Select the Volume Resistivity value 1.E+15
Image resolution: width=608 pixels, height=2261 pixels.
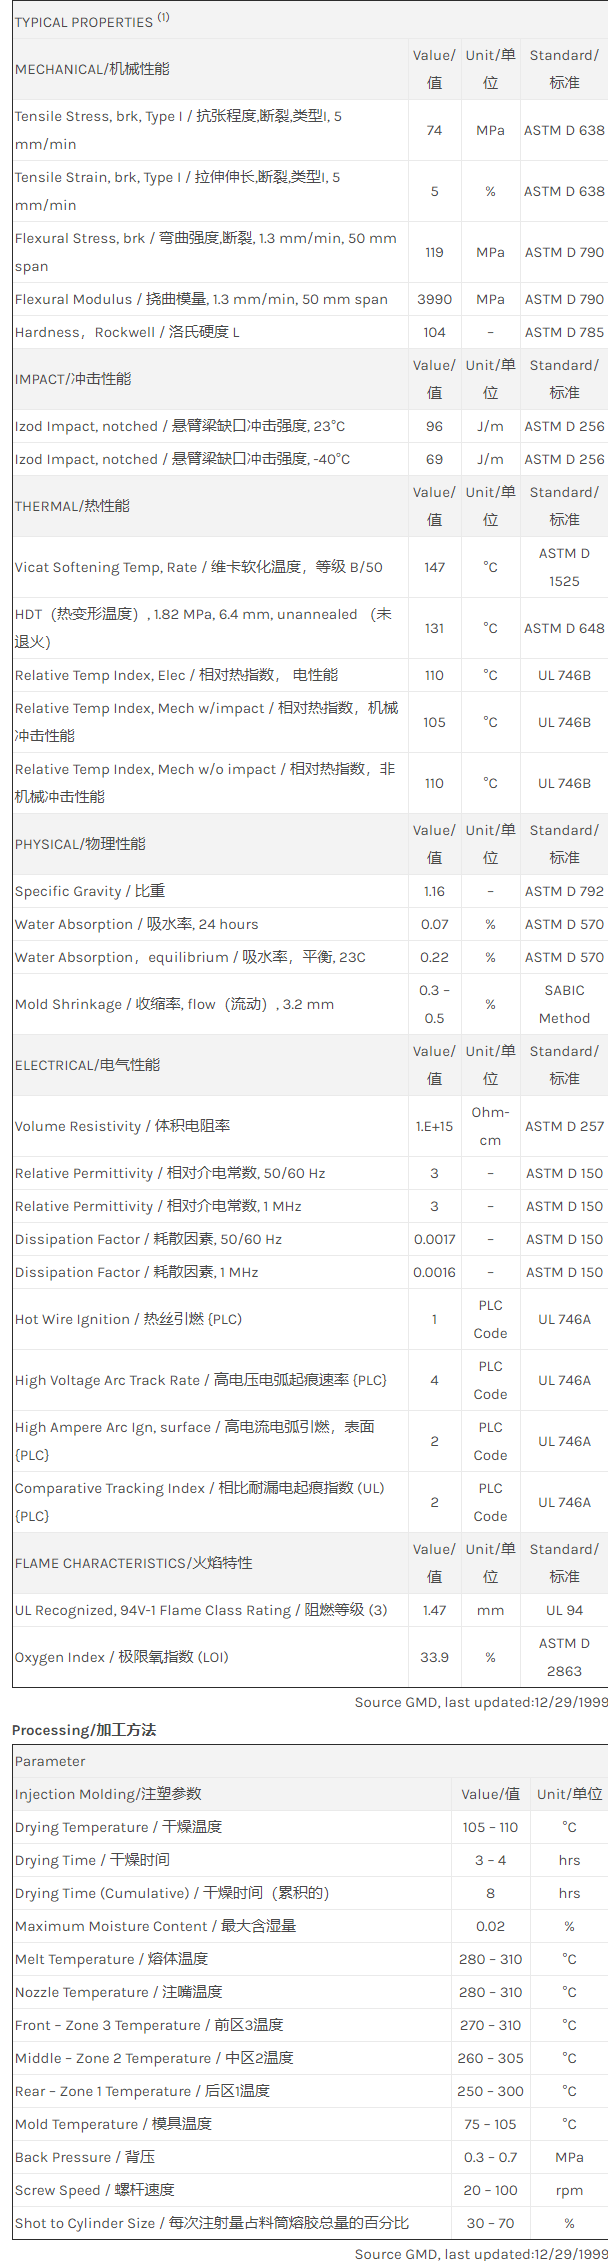[x=434, y=1126]
